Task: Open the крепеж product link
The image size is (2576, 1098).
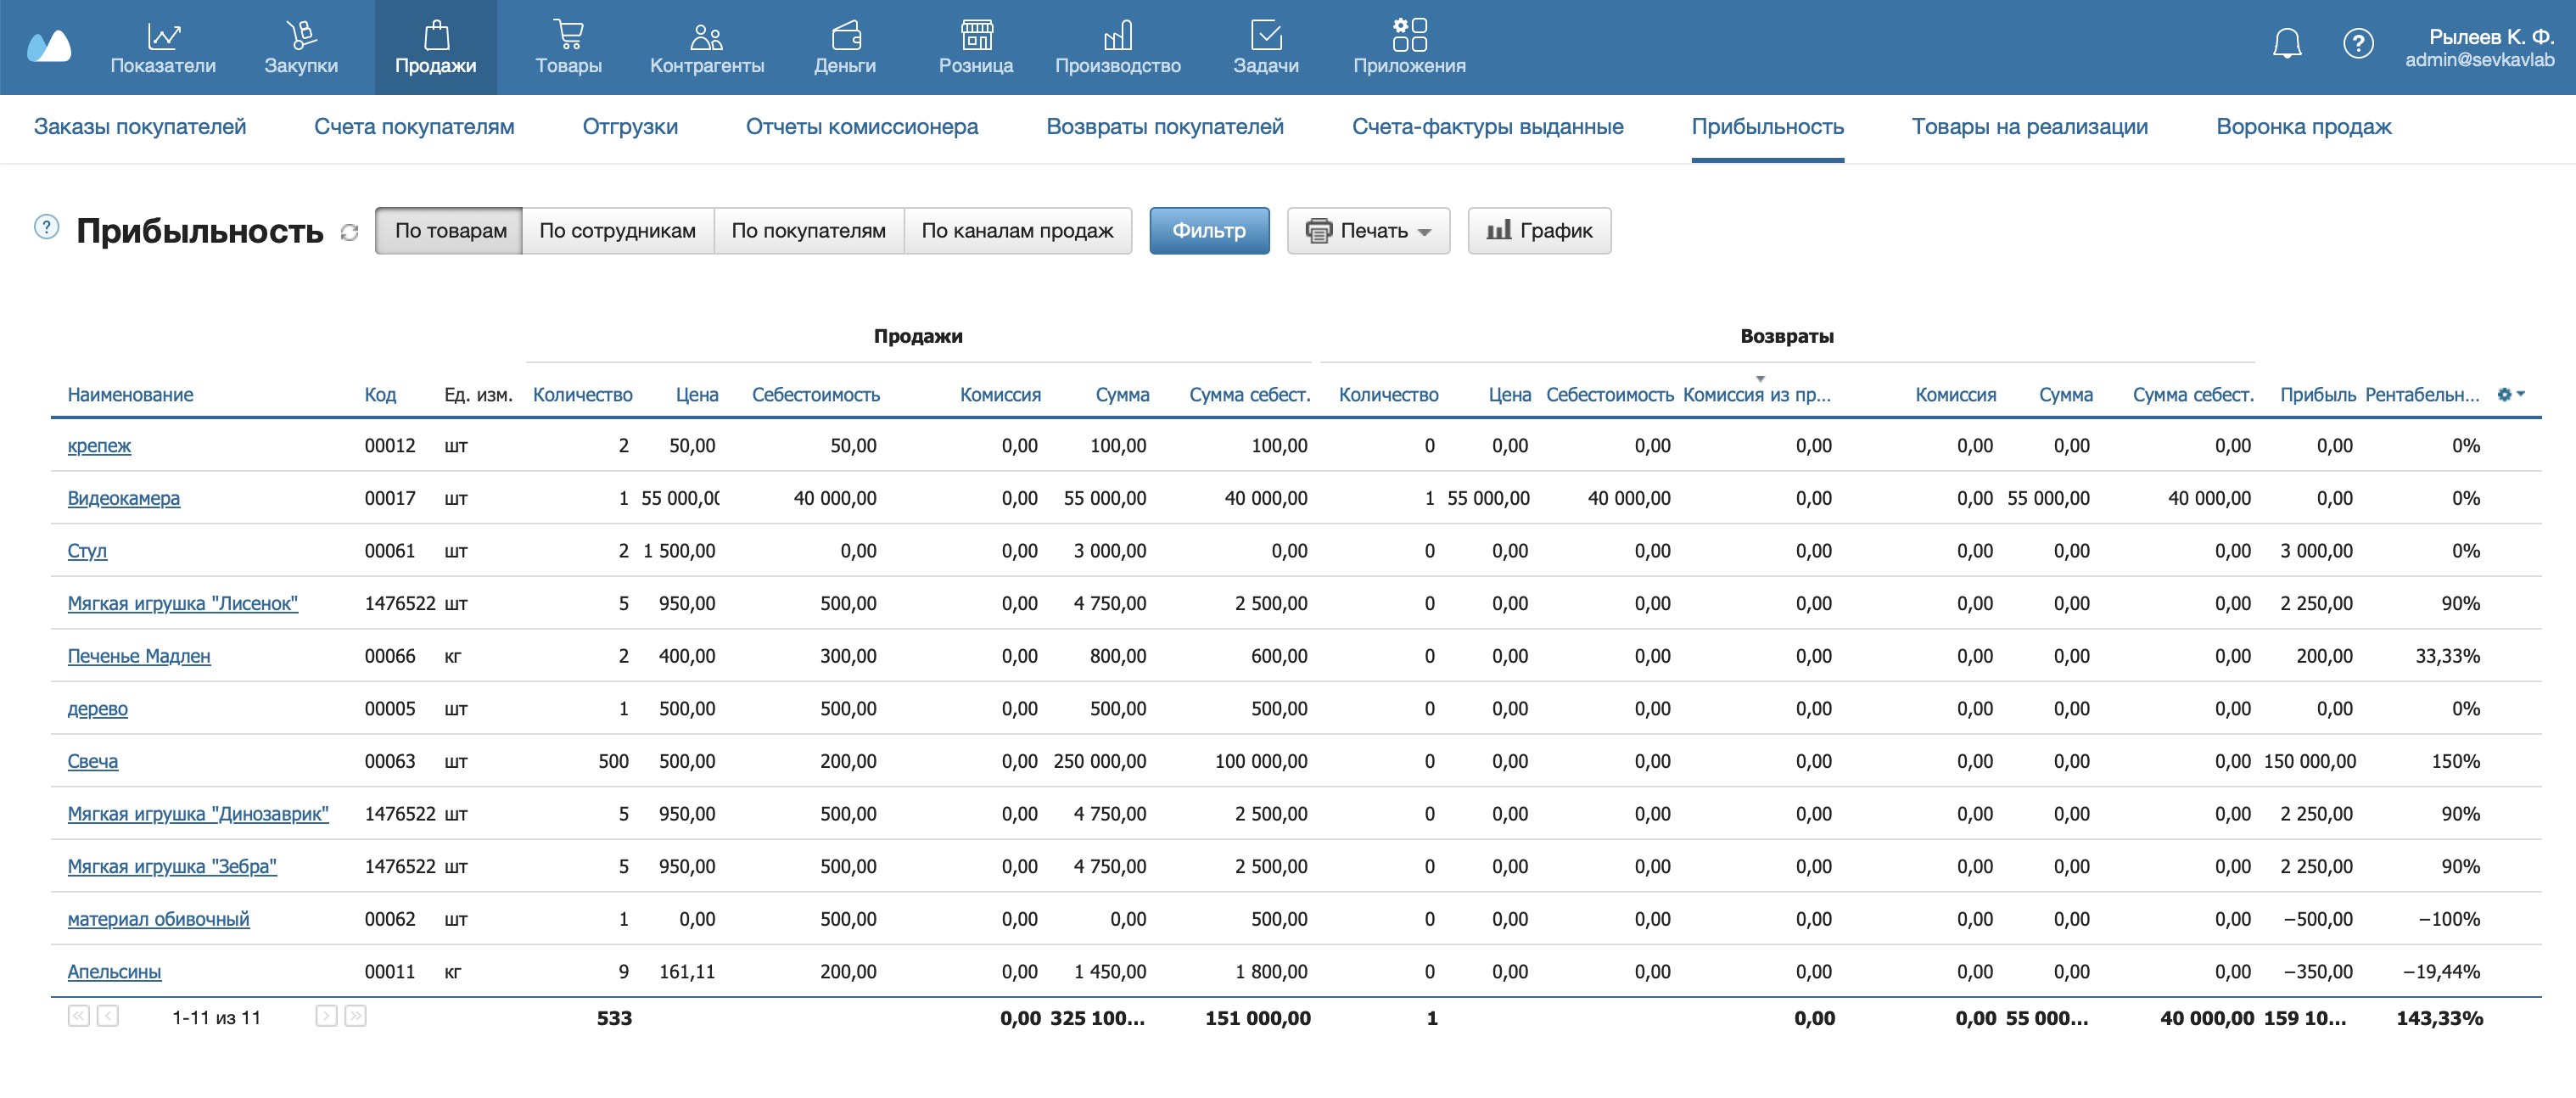Action: [x=99, y=445]
